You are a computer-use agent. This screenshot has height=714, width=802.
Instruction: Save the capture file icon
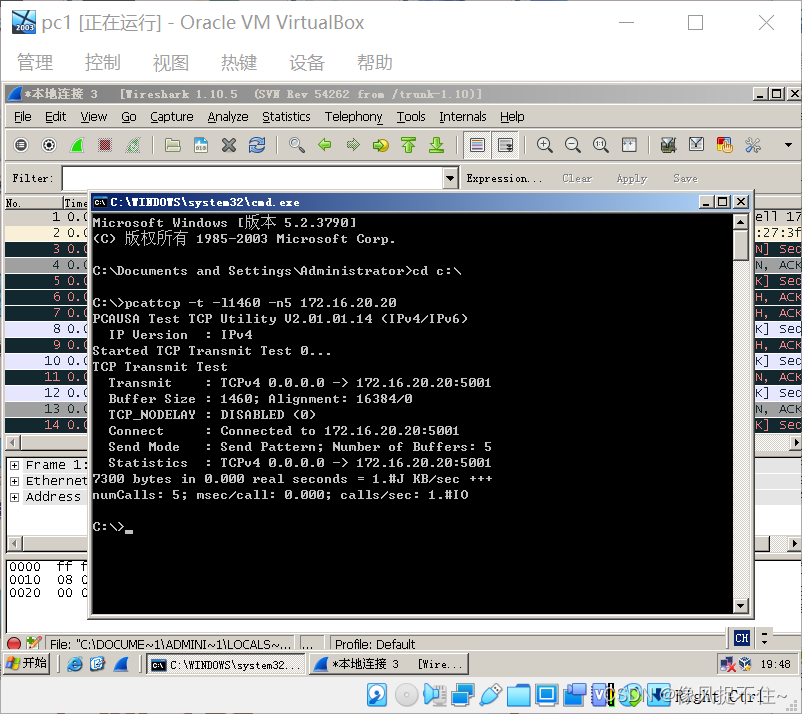tap(201, 145)
